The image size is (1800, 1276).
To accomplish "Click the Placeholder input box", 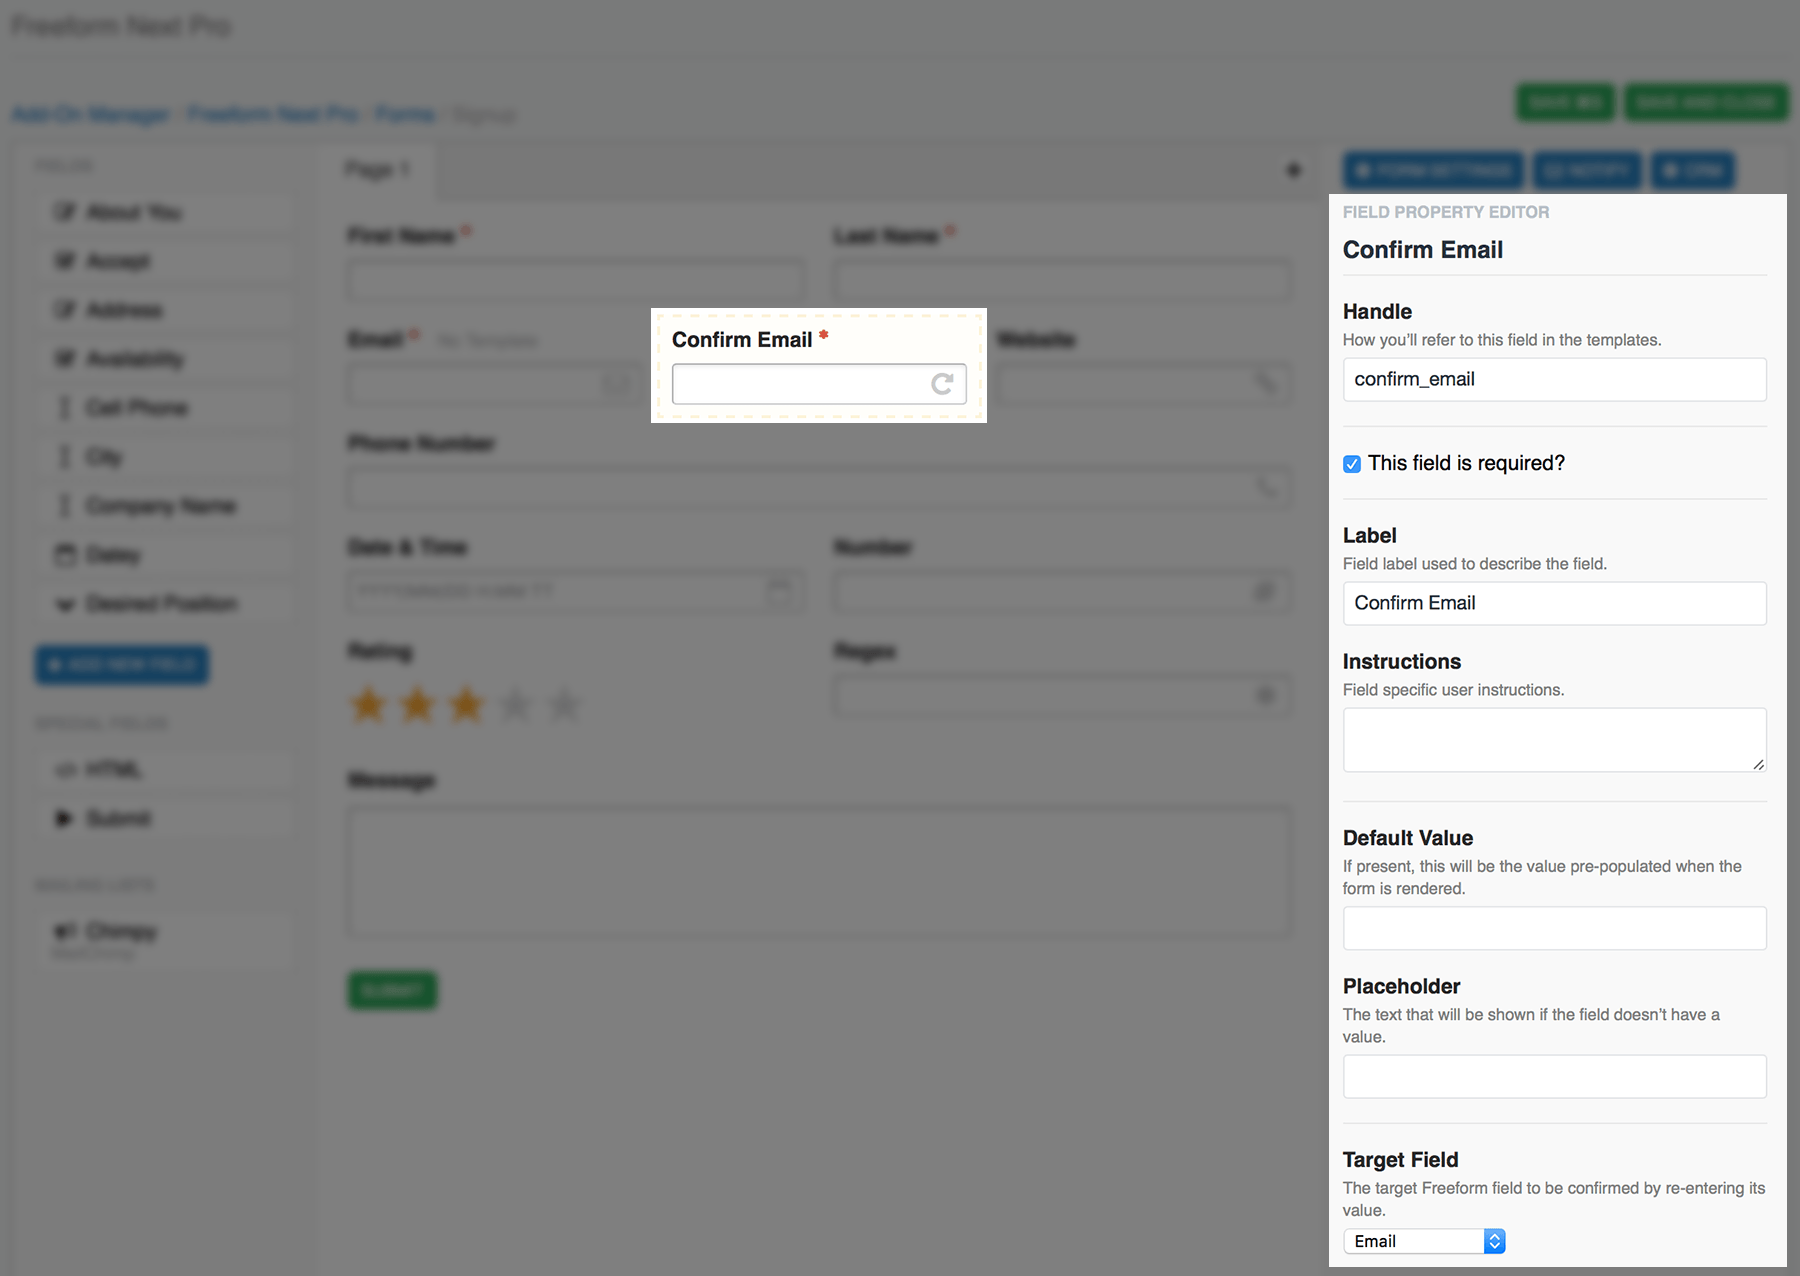I will click(1554, 1077).
